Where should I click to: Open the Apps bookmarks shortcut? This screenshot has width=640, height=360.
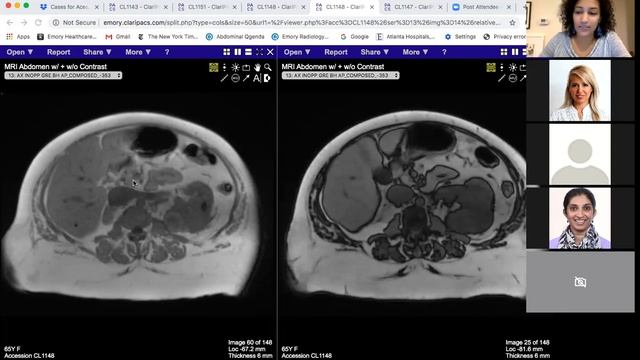(x=18, y=37)
